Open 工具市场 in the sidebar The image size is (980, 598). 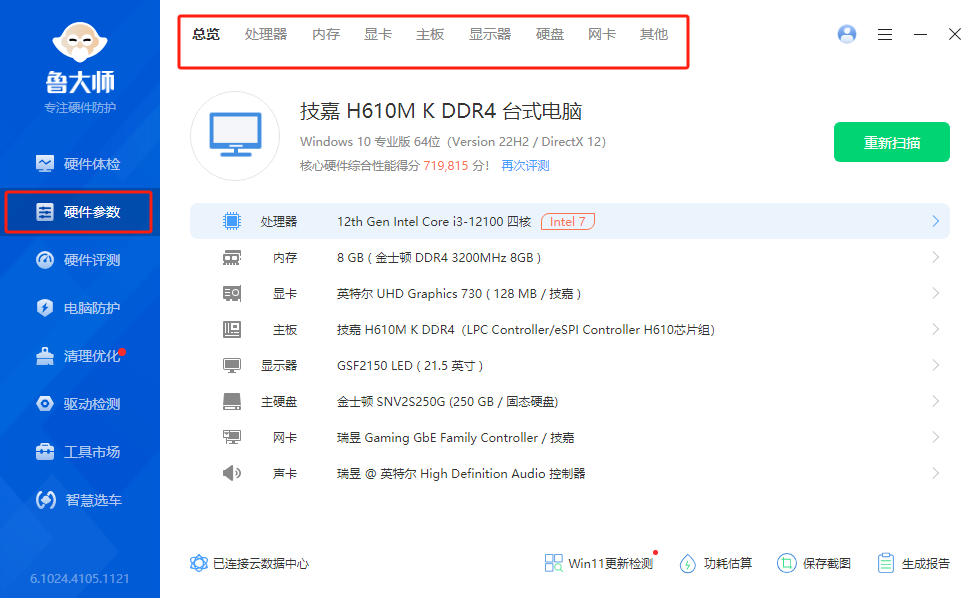(x=78, y=452)
